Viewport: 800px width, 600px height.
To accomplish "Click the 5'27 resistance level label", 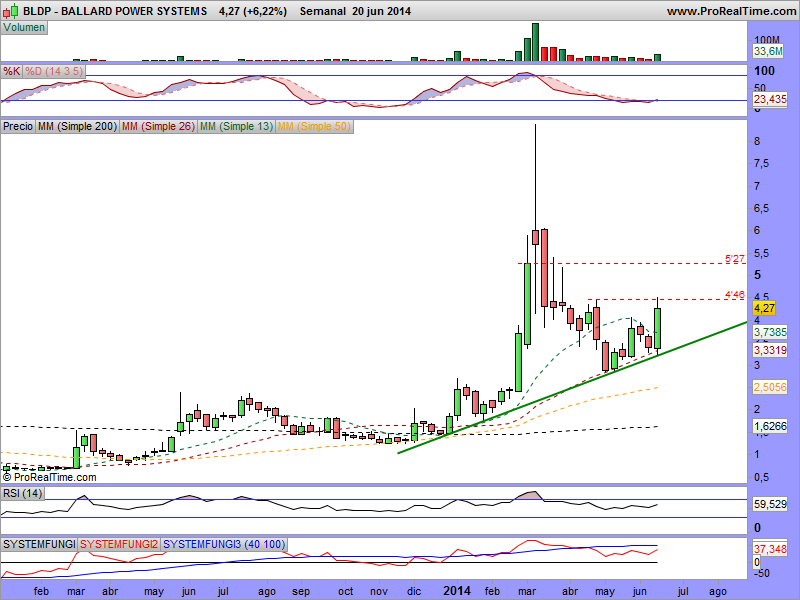I will (x=735, y=259).
